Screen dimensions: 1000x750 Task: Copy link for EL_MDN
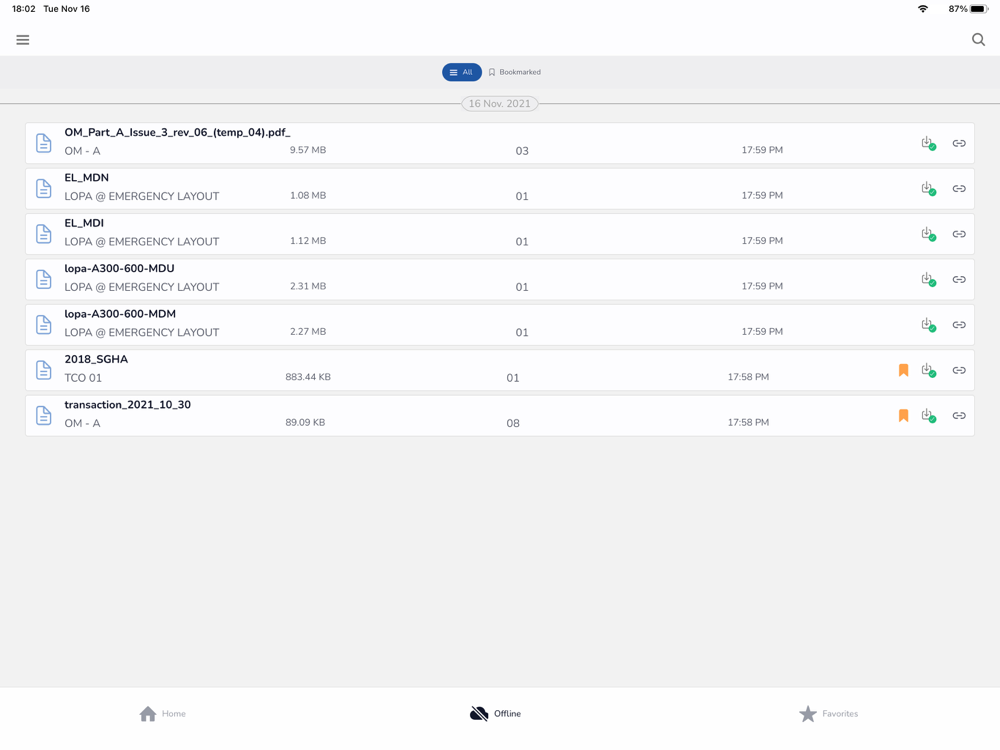959,189
